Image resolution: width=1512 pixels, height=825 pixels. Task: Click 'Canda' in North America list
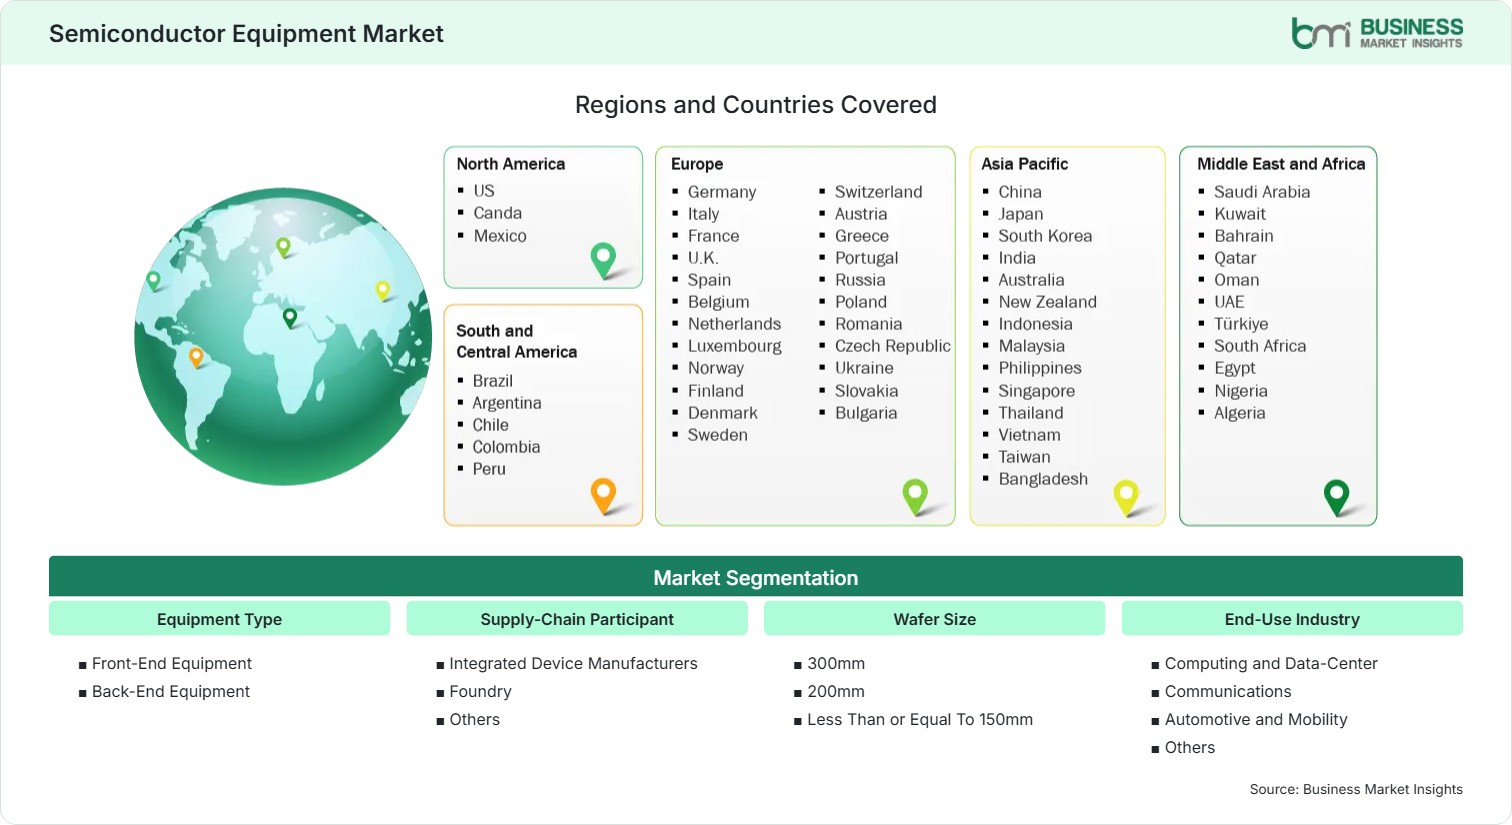[x=498, y=213]
